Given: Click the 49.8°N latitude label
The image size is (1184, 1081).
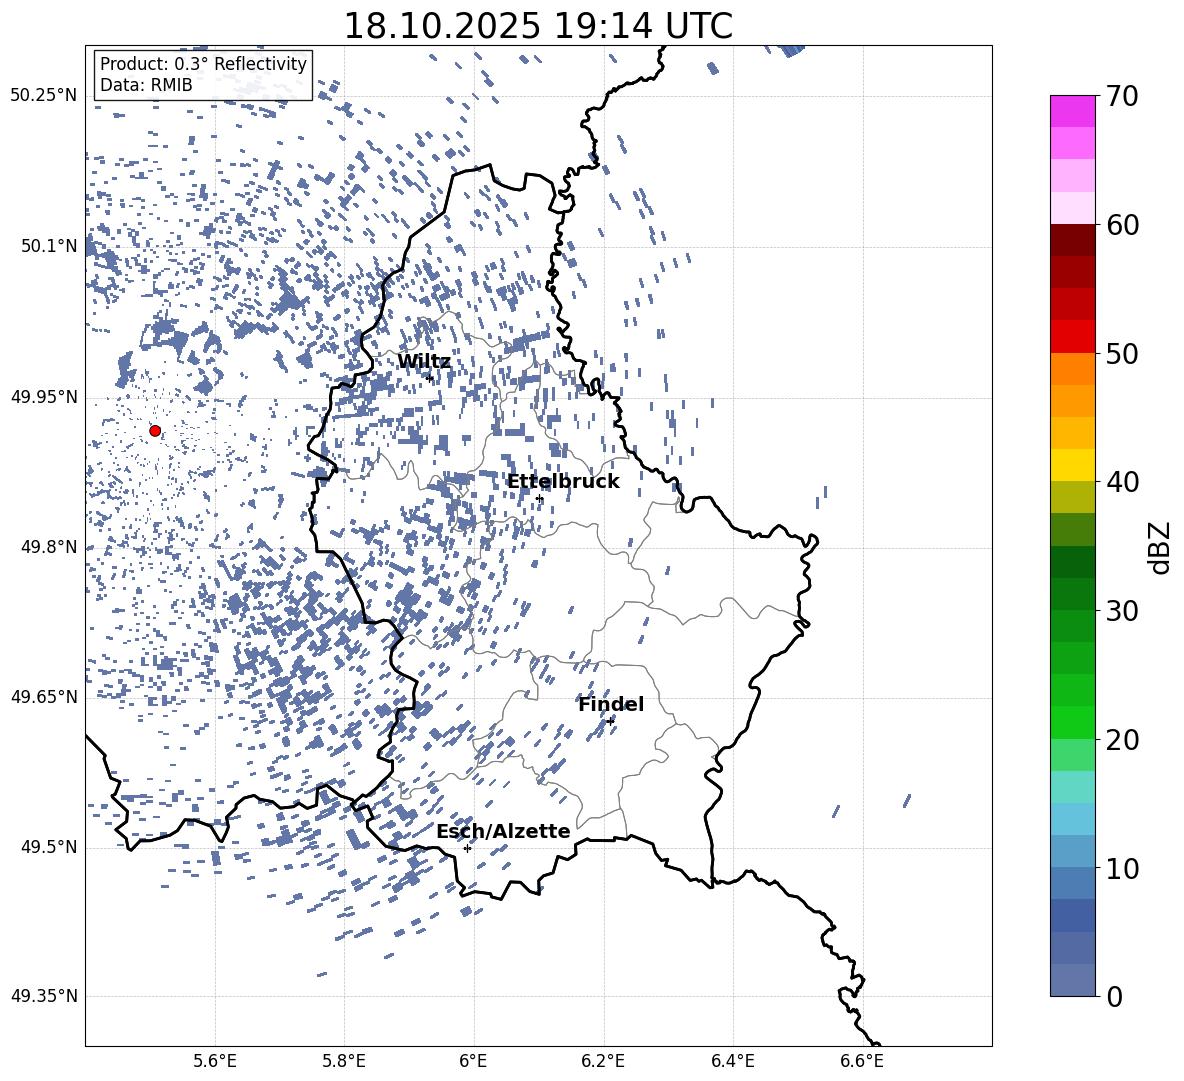Looking at the screenshot, I should (48, 547).
